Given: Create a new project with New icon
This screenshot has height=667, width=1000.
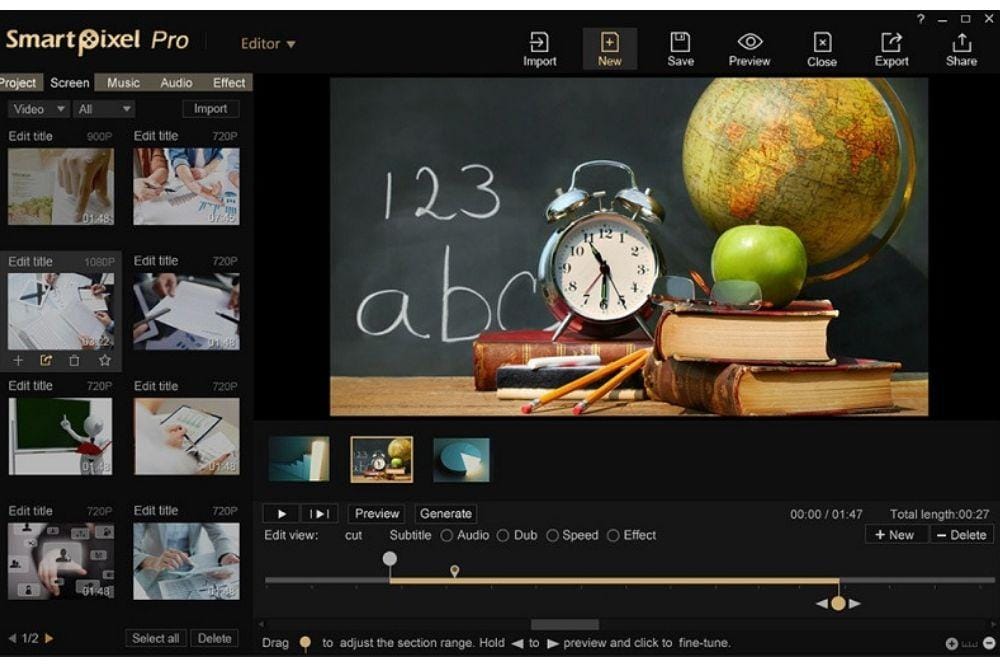Looking at the screenshot, I should (609, 48).
